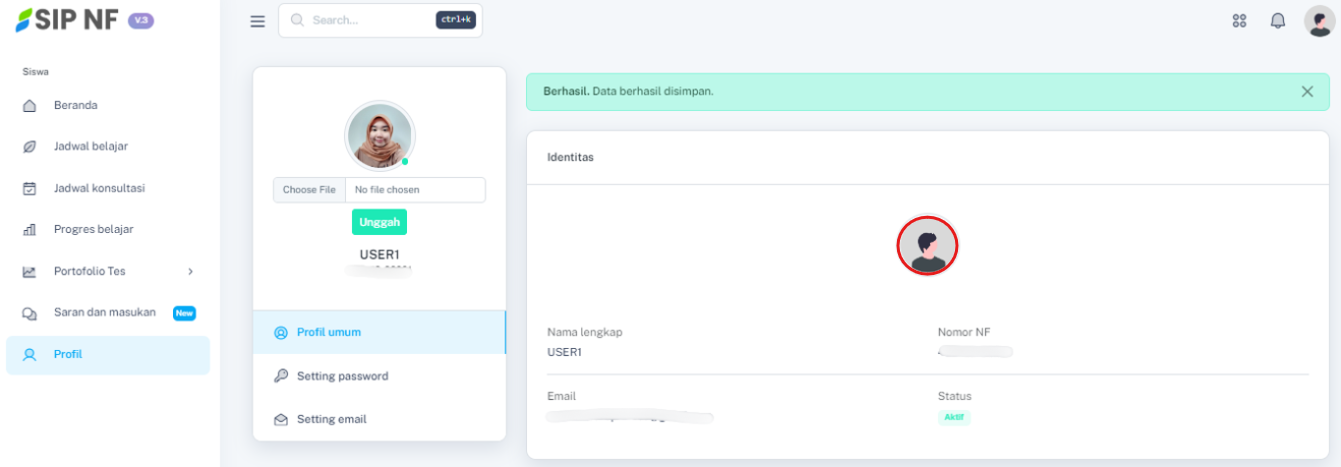Open the notifications bell
Screen dimensions: 1341x467
(x=1277, y=21)
